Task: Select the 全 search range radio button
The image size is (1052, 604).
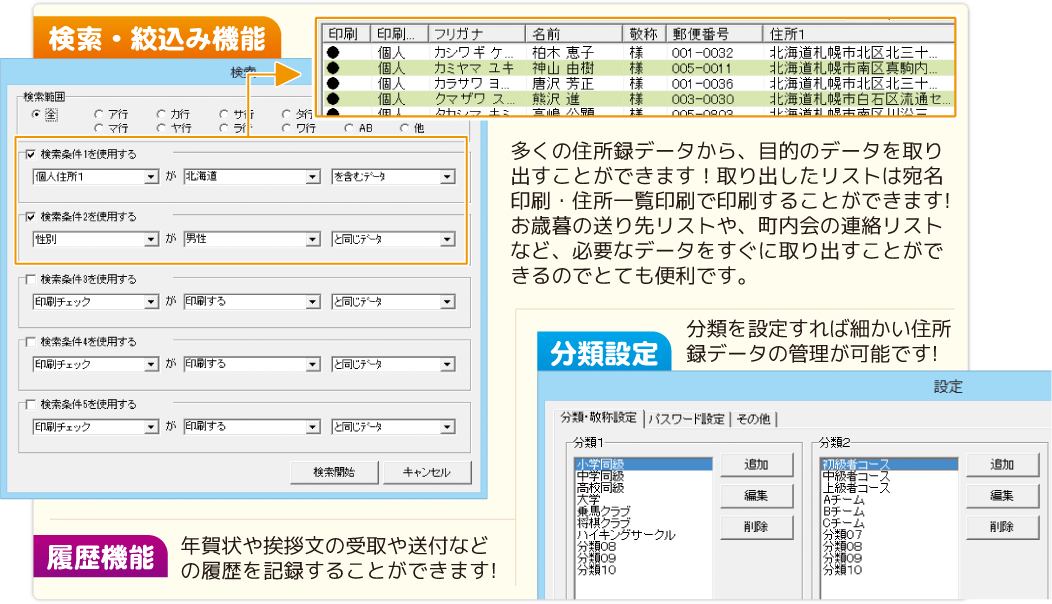Action: (37, 114)
